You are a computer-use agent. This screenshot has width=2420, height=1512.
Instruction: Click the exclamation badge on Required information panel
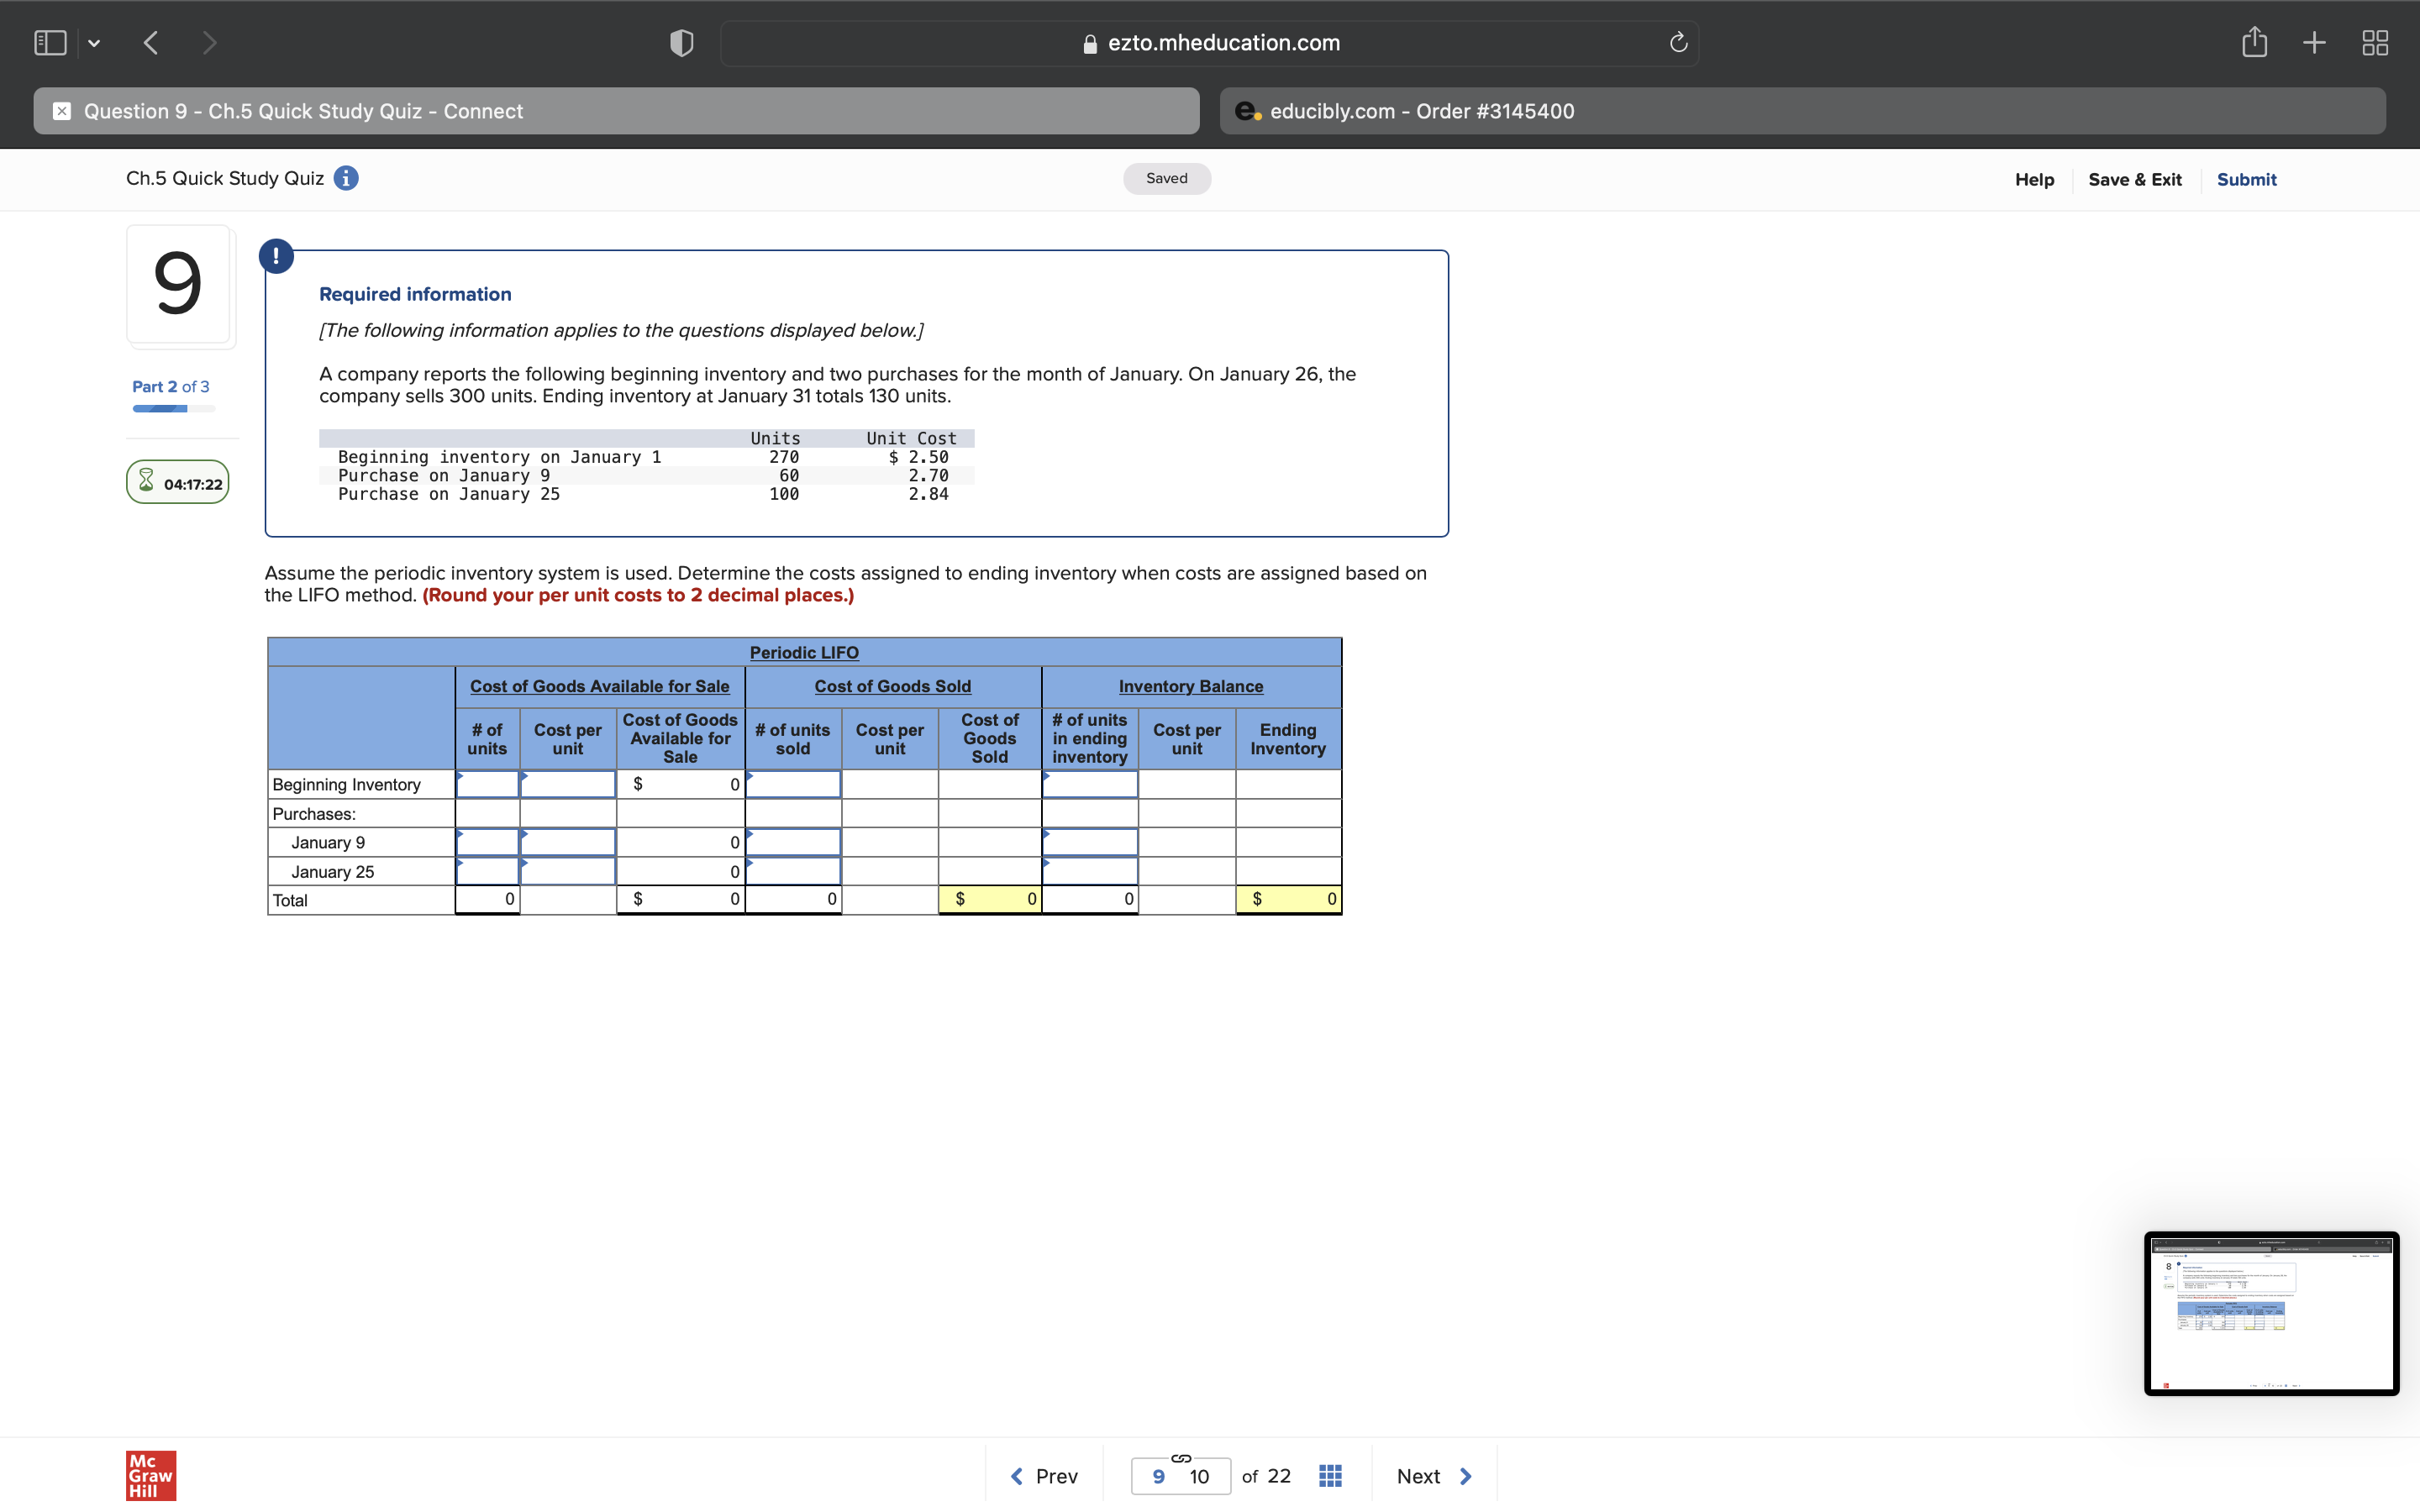point(275,255)
